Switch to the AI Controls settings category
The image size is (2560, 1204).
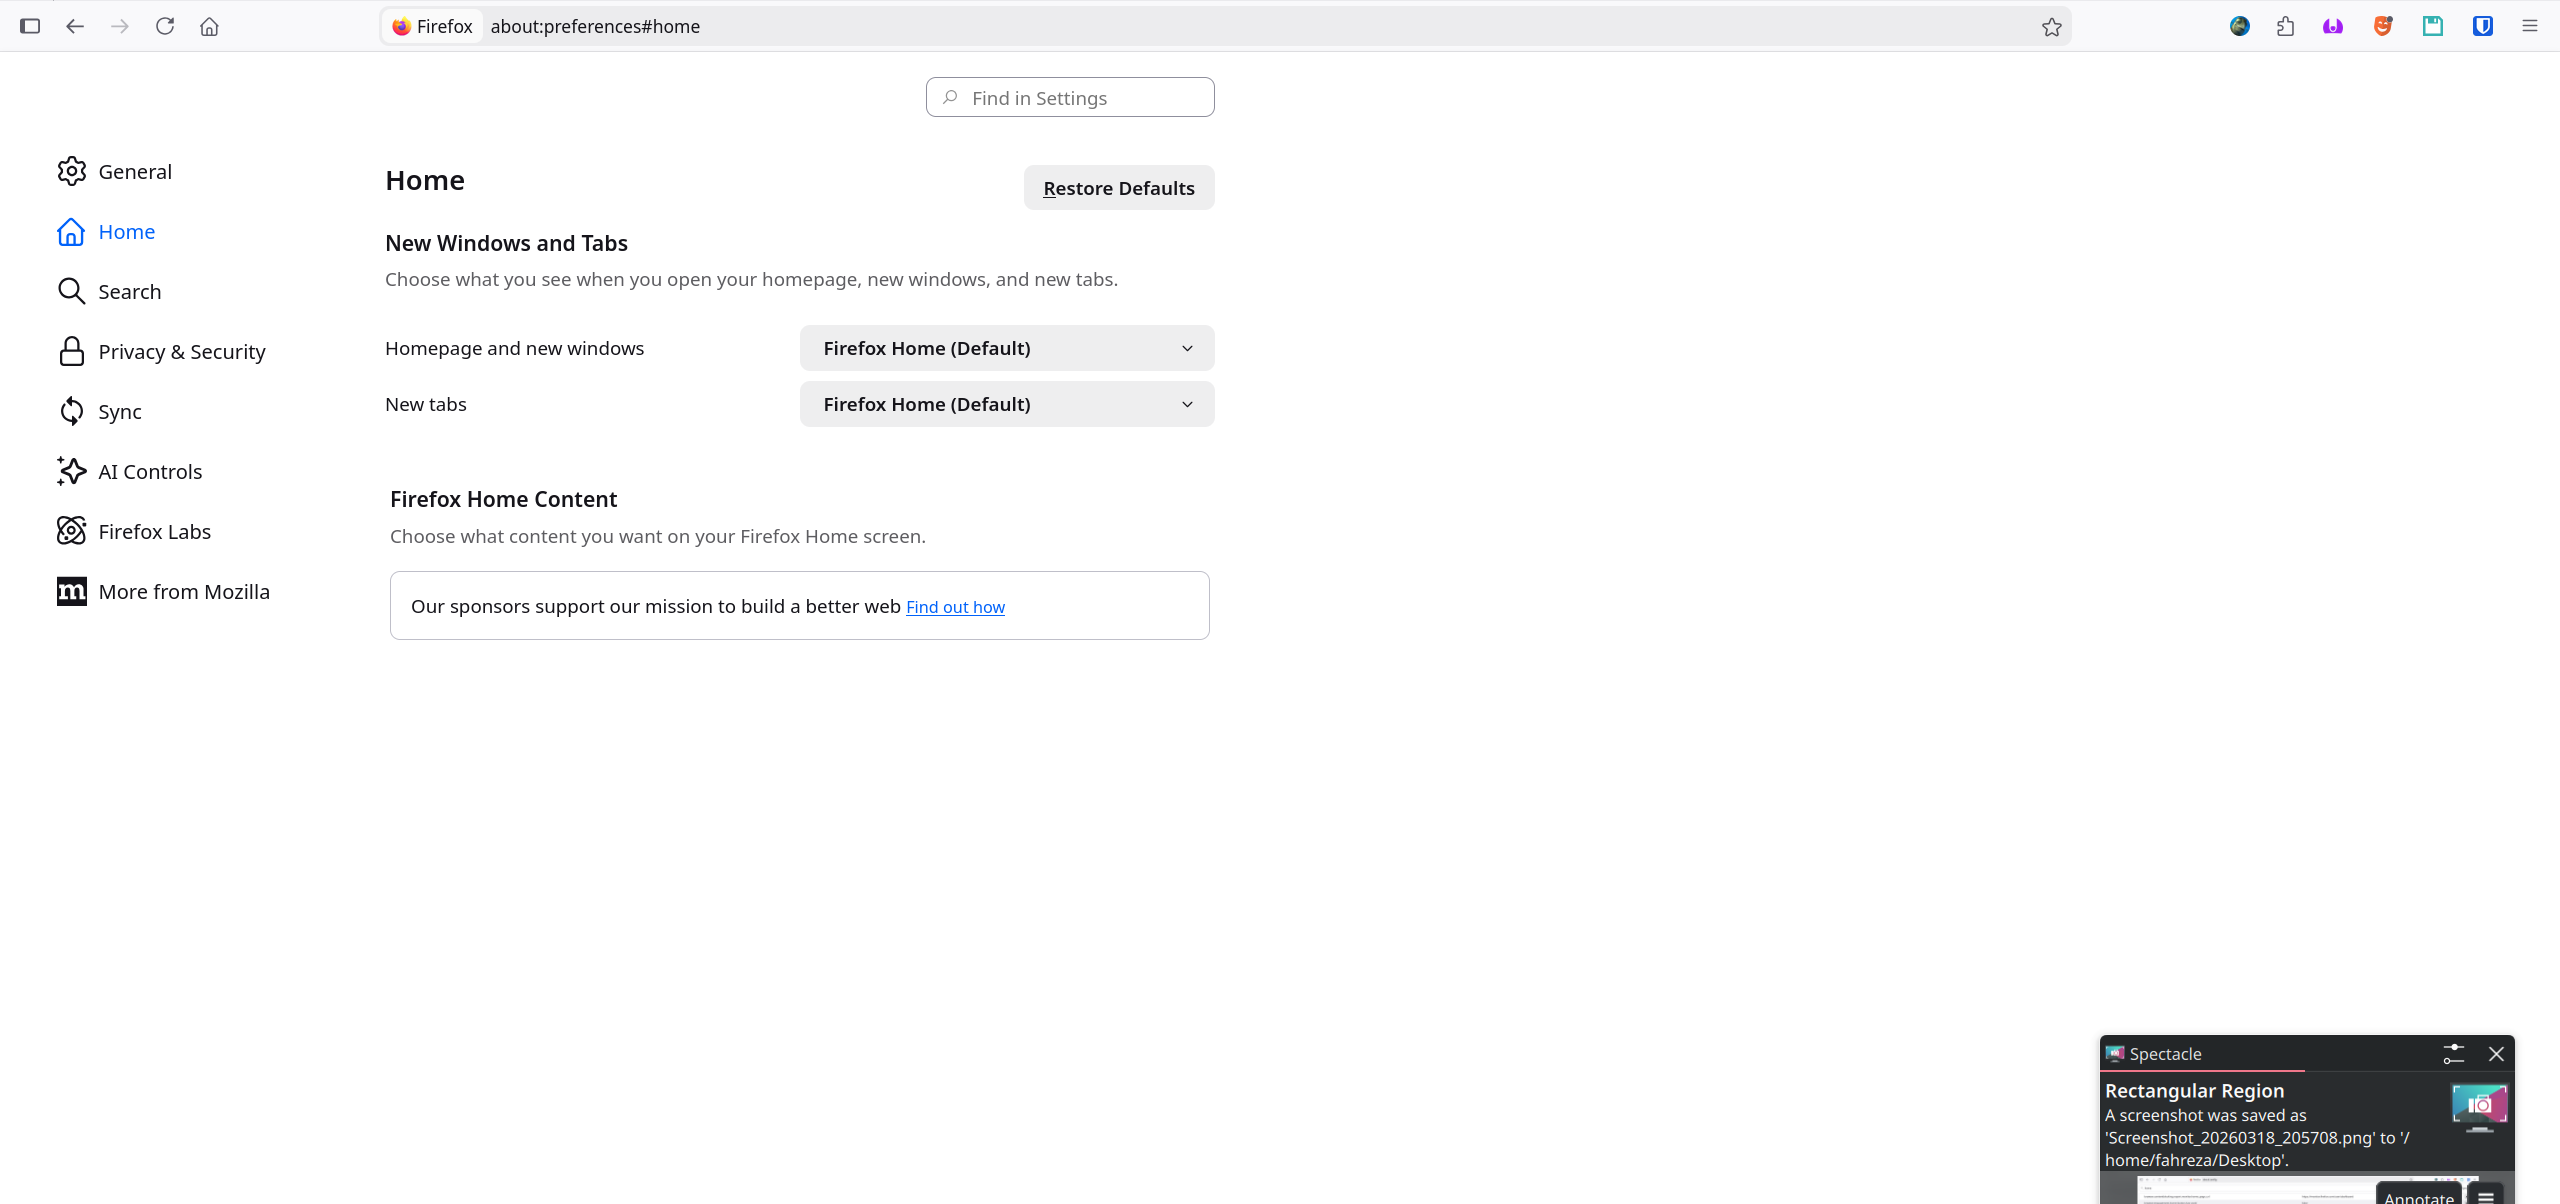[x=150, y=472]
